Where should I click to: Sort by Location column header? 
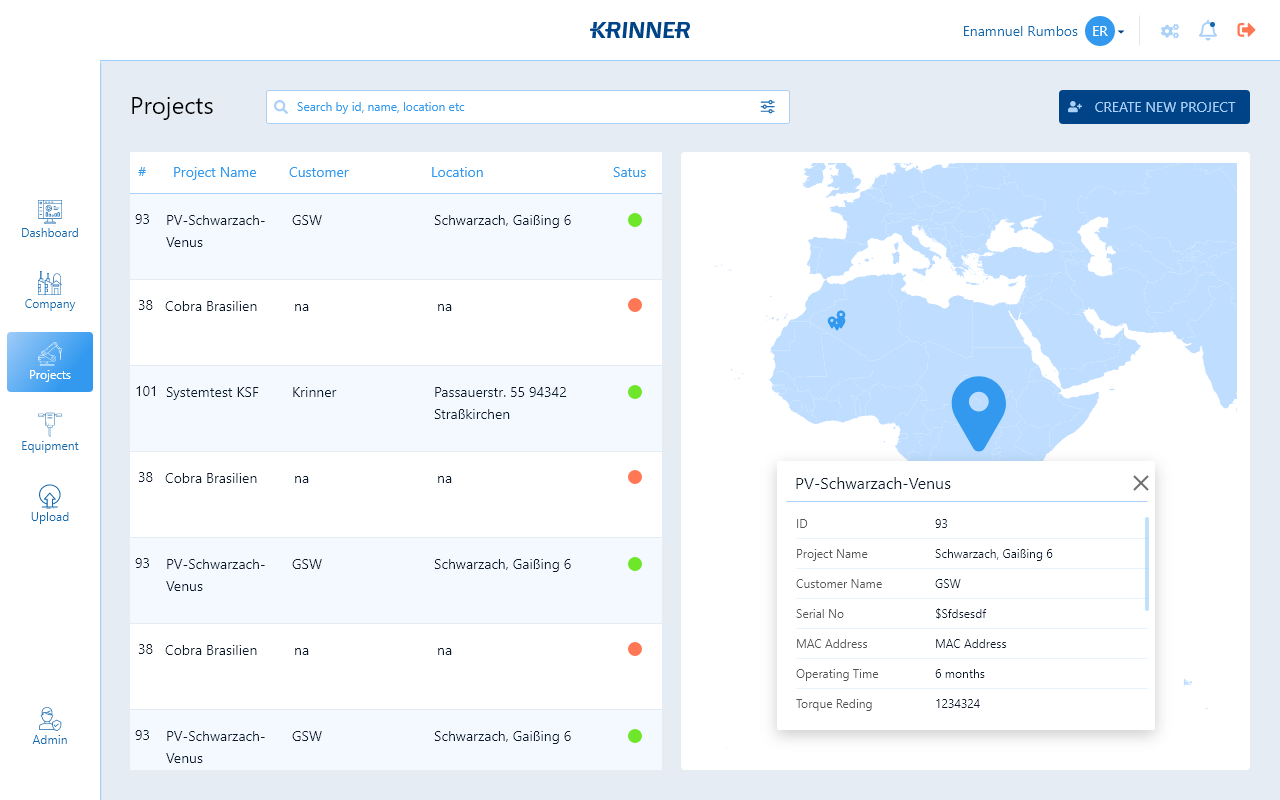point(457,172)
